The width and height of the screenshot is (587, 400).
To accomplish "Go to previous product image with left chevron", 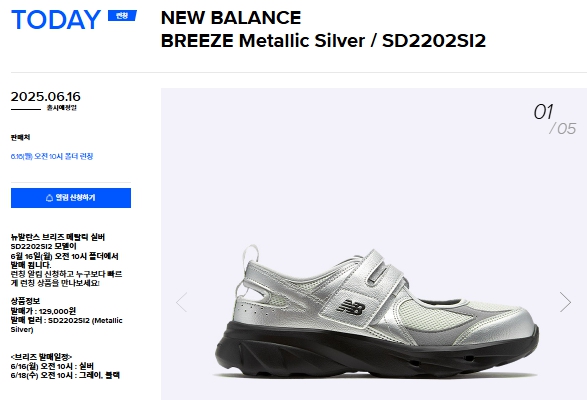I will point(182,302).
